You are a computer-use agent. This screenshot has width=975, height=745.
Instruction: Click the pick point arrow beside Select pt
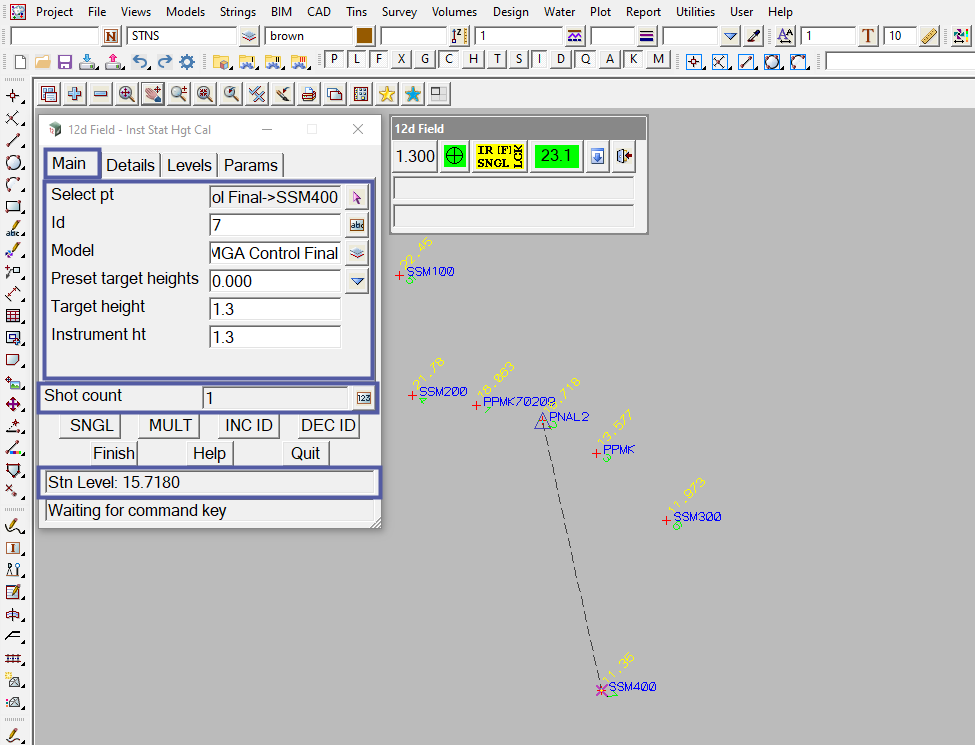357,197
